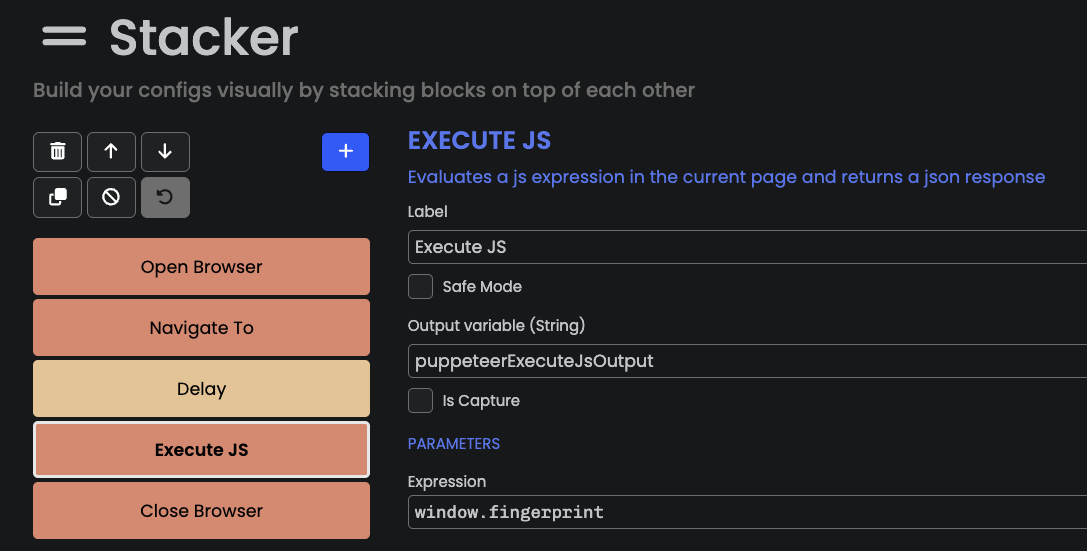Delete the selected block with trash icon

click(58, 152)
